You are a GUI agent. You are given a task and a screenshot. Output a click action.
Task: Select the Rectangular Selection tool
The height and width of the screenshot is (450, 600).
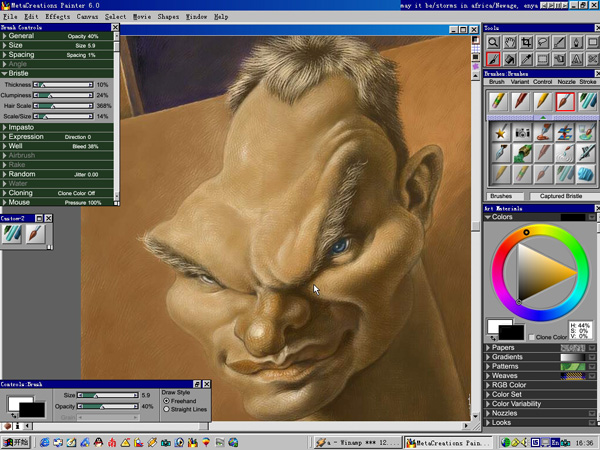coord(543,59)
